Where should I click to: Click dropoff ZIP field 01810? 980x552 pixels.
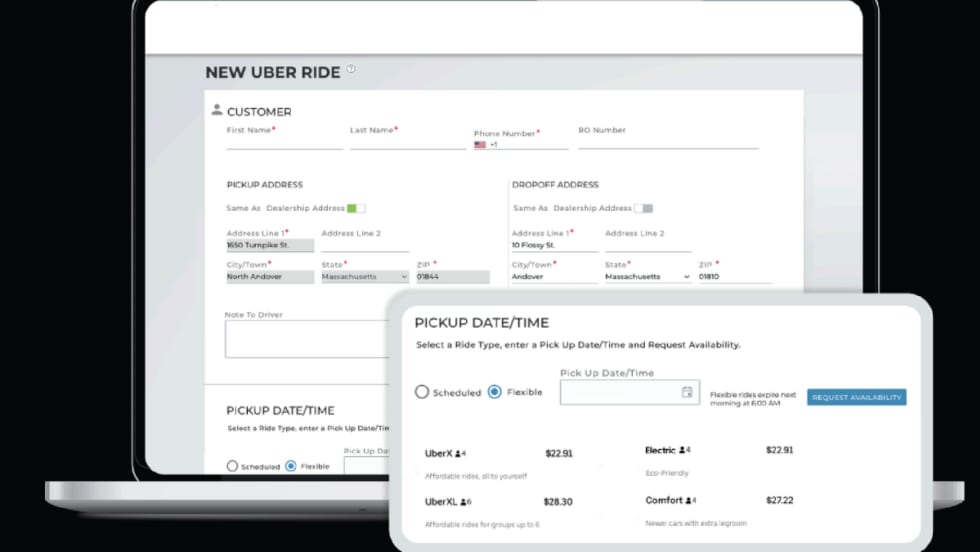[735, 276]
